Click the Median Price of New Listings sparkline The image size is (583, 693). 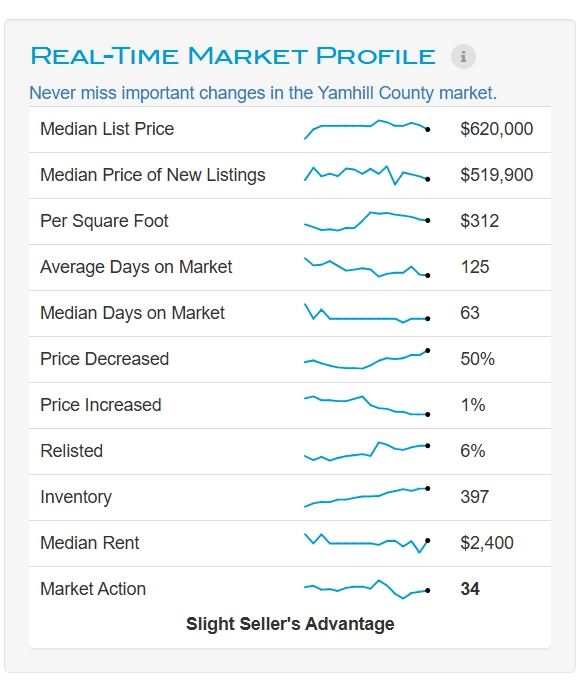coord(367,175)
